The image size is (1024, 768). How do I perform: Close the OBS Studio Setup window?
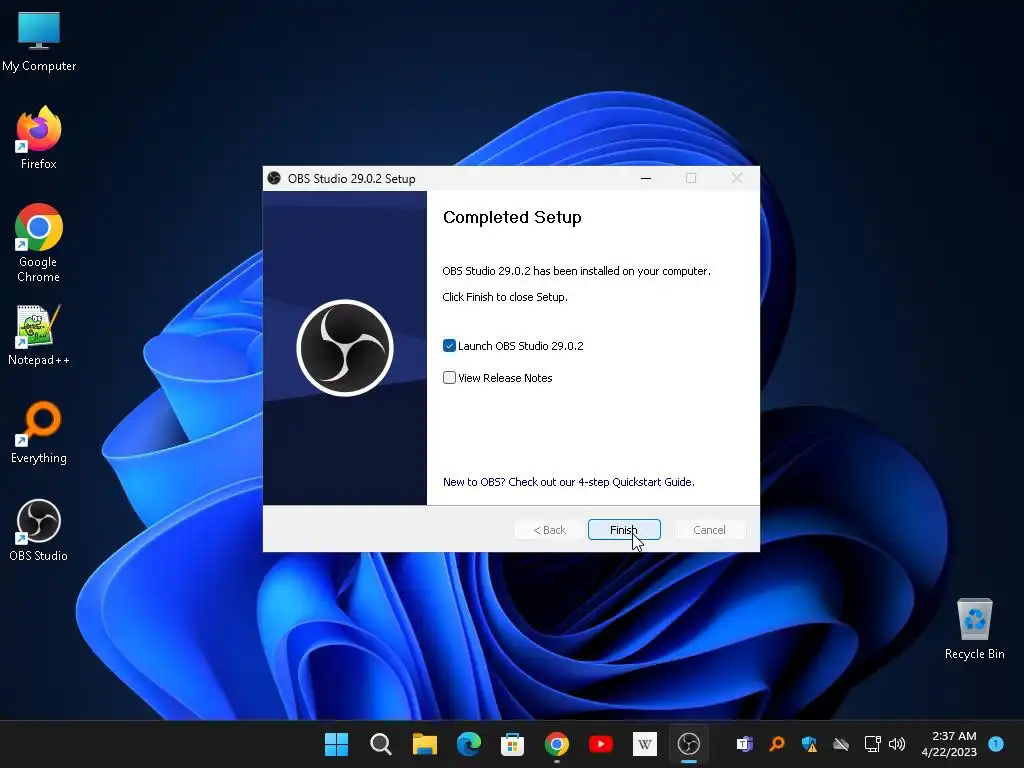pyautogui.click(x=737, y=178)
